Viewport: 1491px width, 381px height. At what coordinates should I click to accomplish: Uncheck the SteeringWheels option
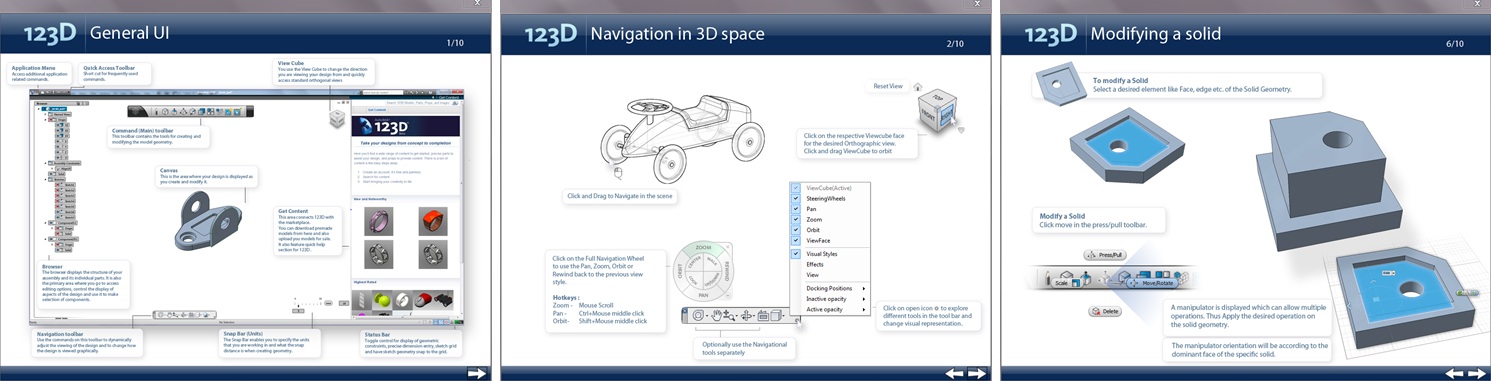click(796, 198)
